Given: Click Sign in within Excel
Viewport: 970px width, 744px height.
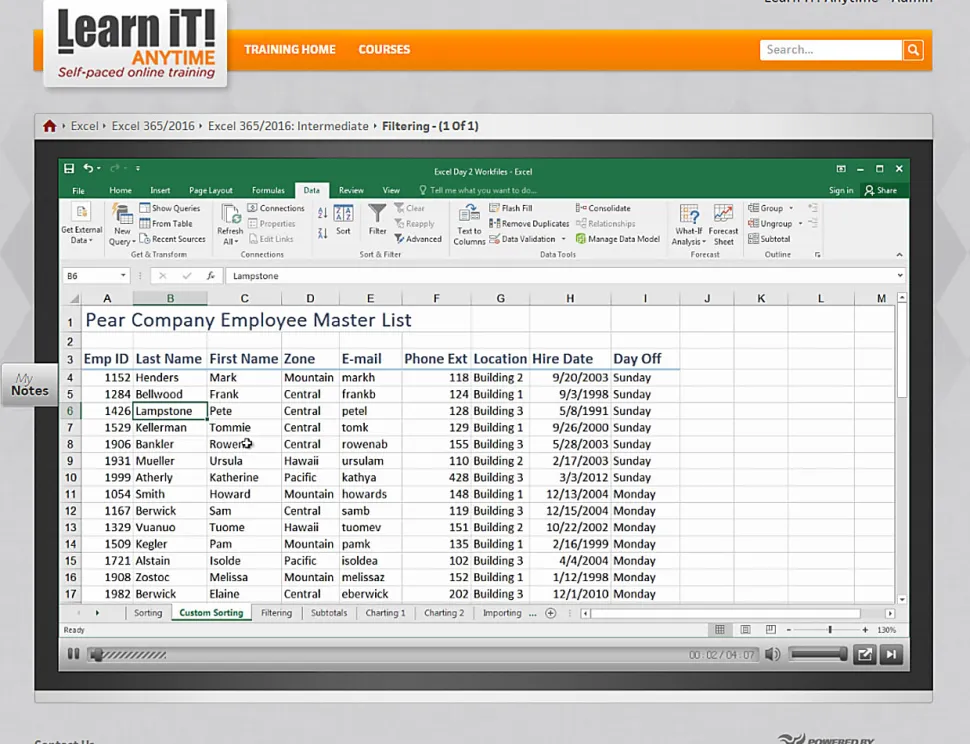Looking at the screenshot, I should tap(841, 190).
